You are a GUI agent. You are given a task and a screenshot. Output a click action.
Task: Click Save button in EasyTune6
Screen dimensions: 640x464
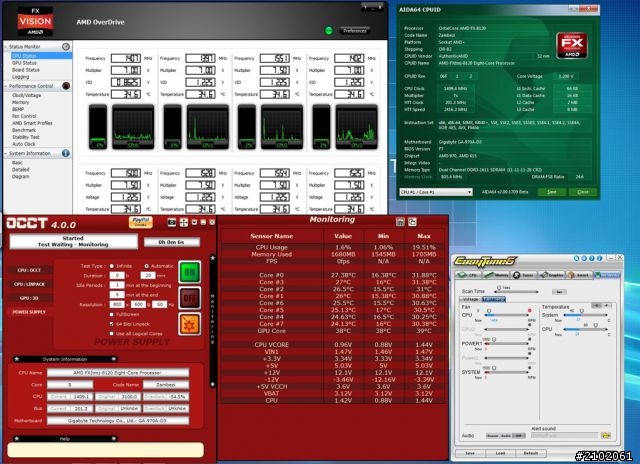coord(470,453)
